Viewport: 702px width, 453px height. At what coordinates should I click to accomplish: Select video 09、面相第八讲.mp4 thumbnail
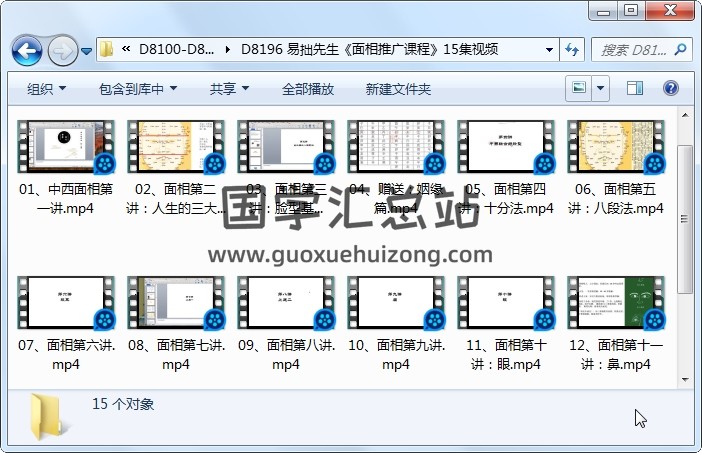[286, 303]
